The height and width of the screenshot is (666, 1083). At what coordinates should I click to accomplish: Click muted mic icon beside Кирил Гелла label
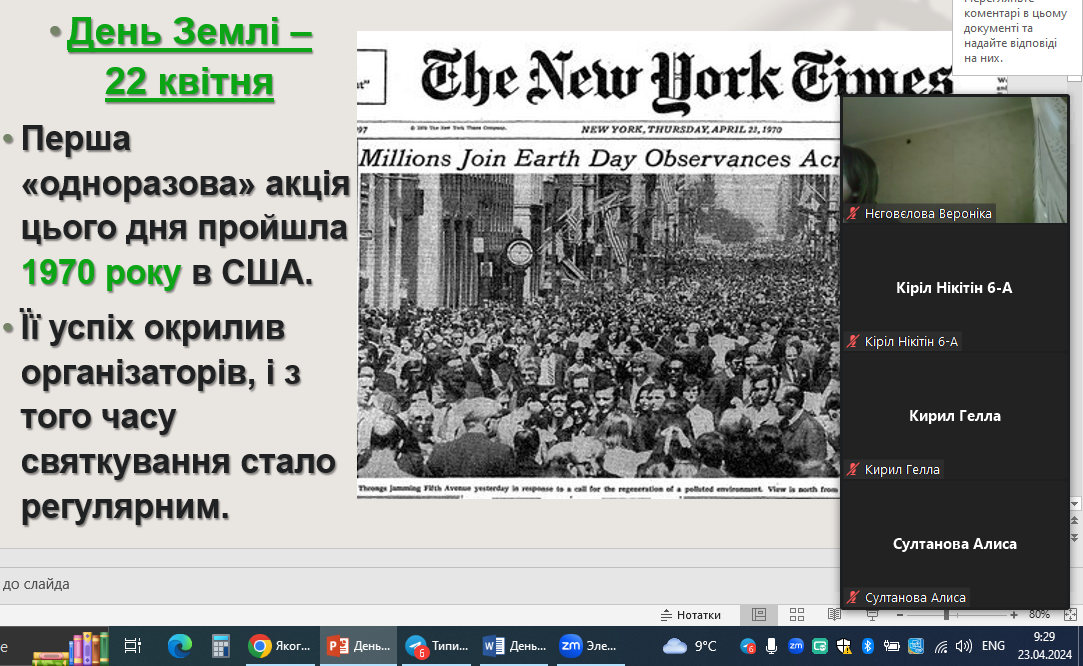click(x=854, y=470)
